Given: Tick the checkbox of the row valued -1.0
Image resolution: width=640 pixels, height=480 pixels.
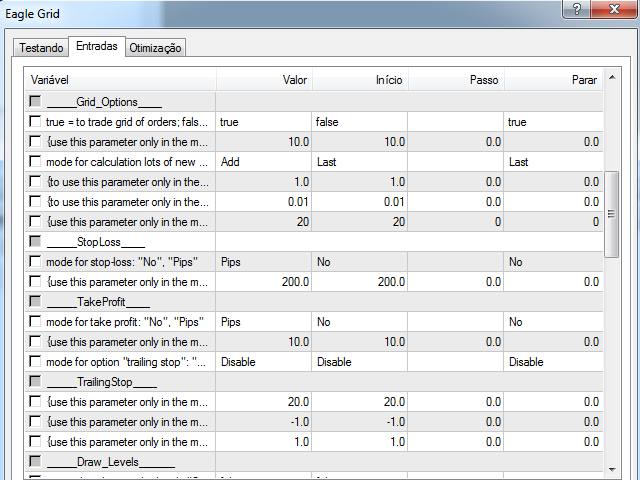Looking at the screenshot, I should tap(35, 421).
